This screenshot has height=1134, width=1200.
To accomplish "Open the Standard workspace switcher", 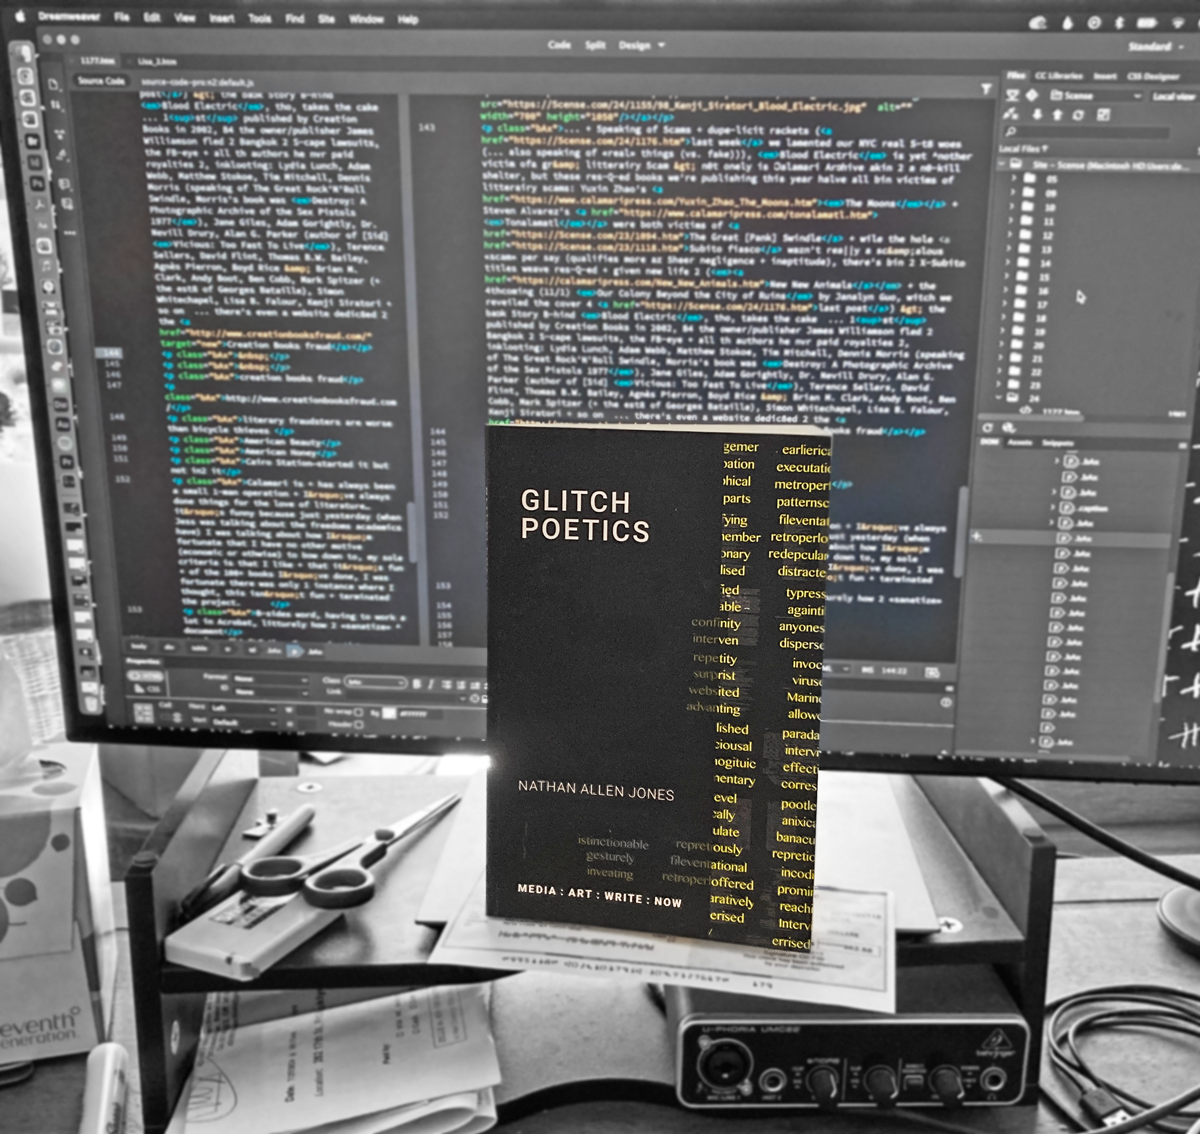I will click(x=1156, y=47).
